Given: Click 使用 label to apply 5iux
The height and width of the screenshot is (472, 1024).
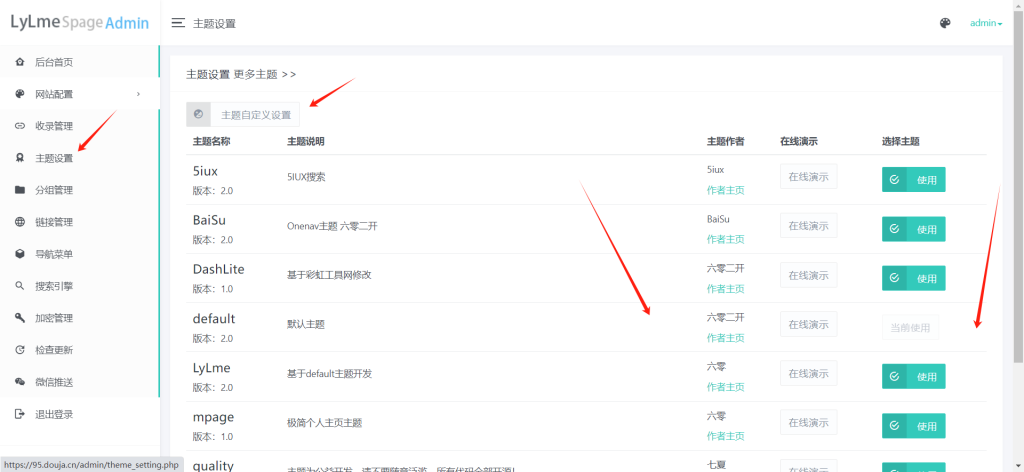Looking at the screenshot, I should 927,180.
